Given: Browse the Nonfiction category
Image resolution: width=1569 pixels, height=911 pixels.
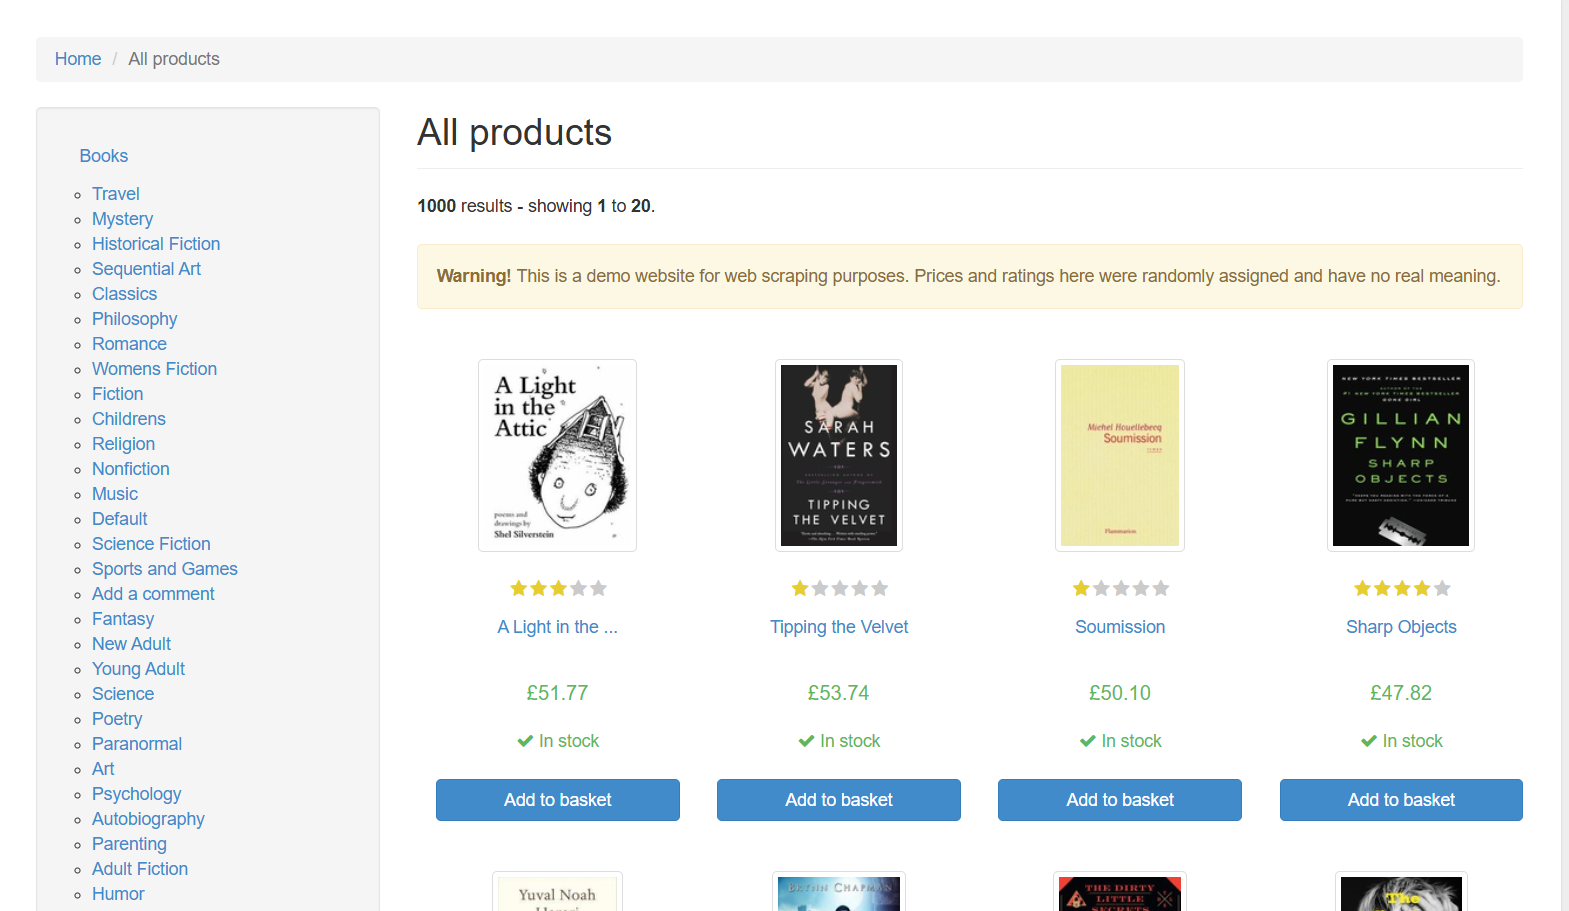Looking at the screenshot, I should click(x=131, y=469).
